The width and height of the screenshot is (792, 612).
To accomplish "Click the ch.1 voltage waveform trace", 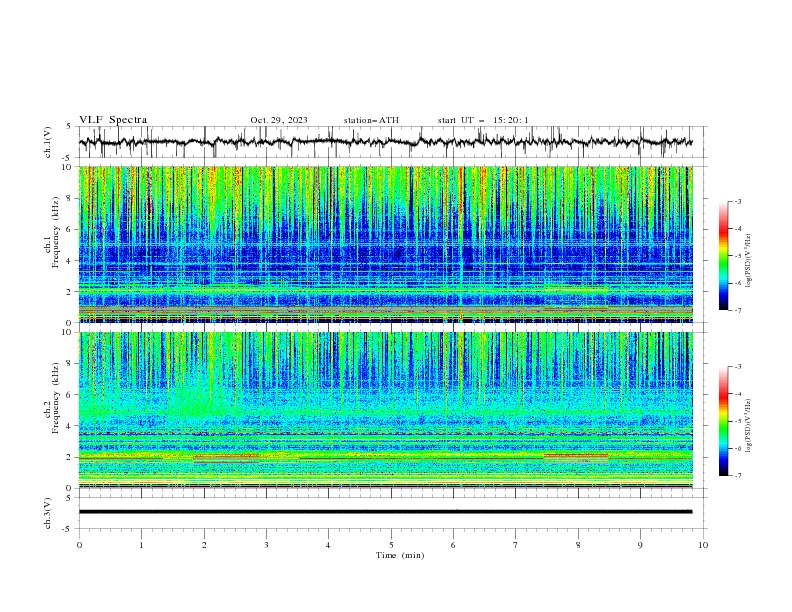I will (385, 142).
